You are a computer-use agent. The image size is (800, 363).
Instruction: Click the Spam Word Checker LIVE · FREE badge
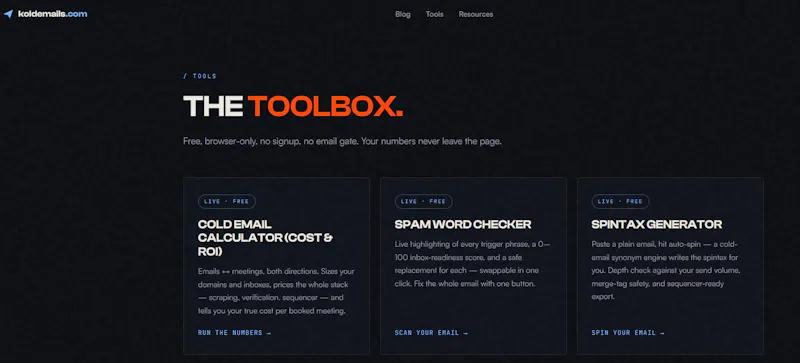pos(423,201)
